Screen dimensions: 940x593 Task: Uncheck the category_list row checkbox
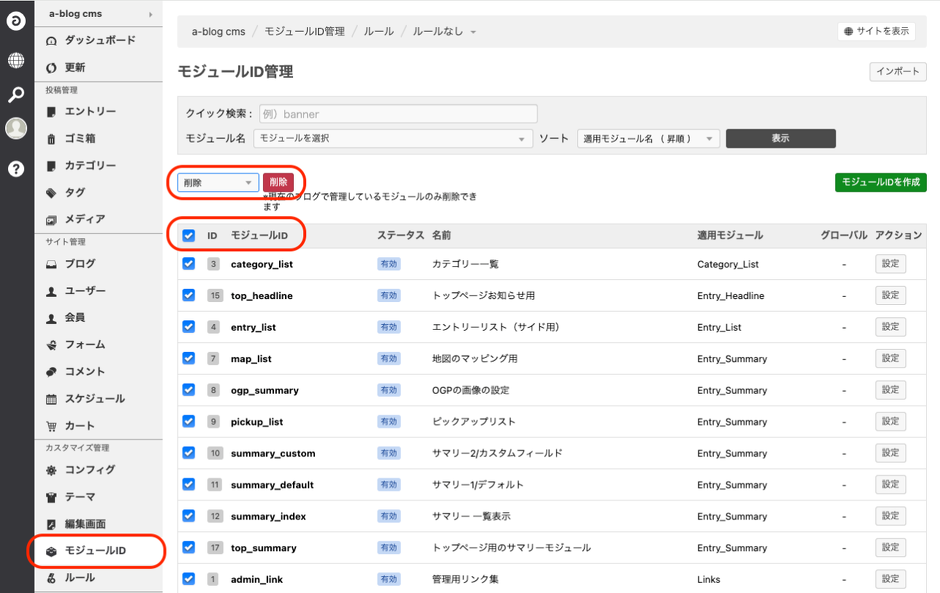click(189, 264)
